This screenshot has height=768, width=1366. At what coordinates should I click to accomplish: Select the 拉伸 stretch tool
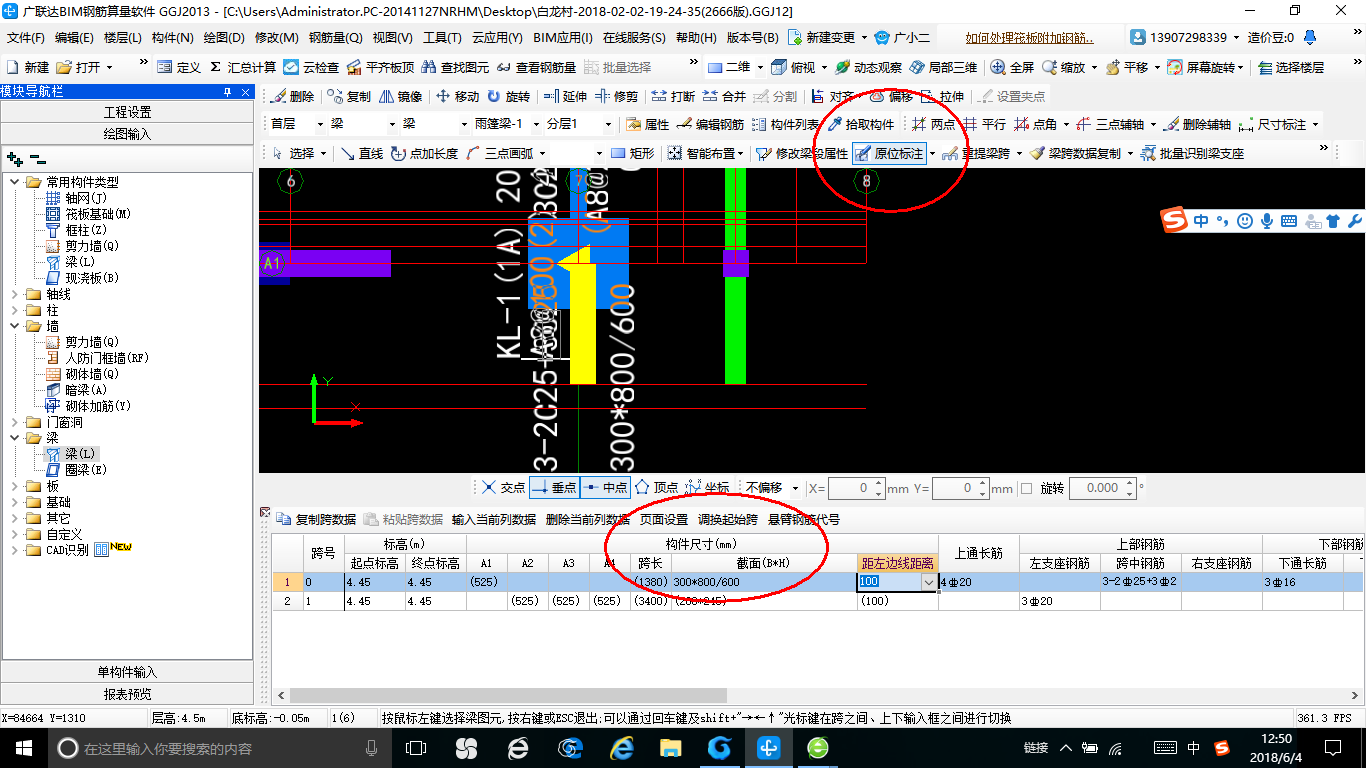[x=942, y=97]
